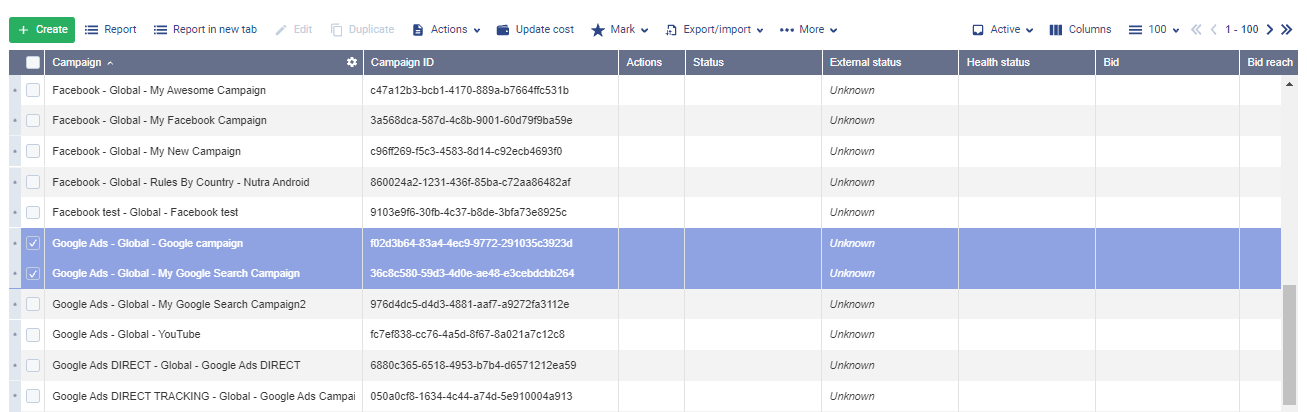Go to the next page arrow
Viewport: 1307px width, 412px height.
1270,30
